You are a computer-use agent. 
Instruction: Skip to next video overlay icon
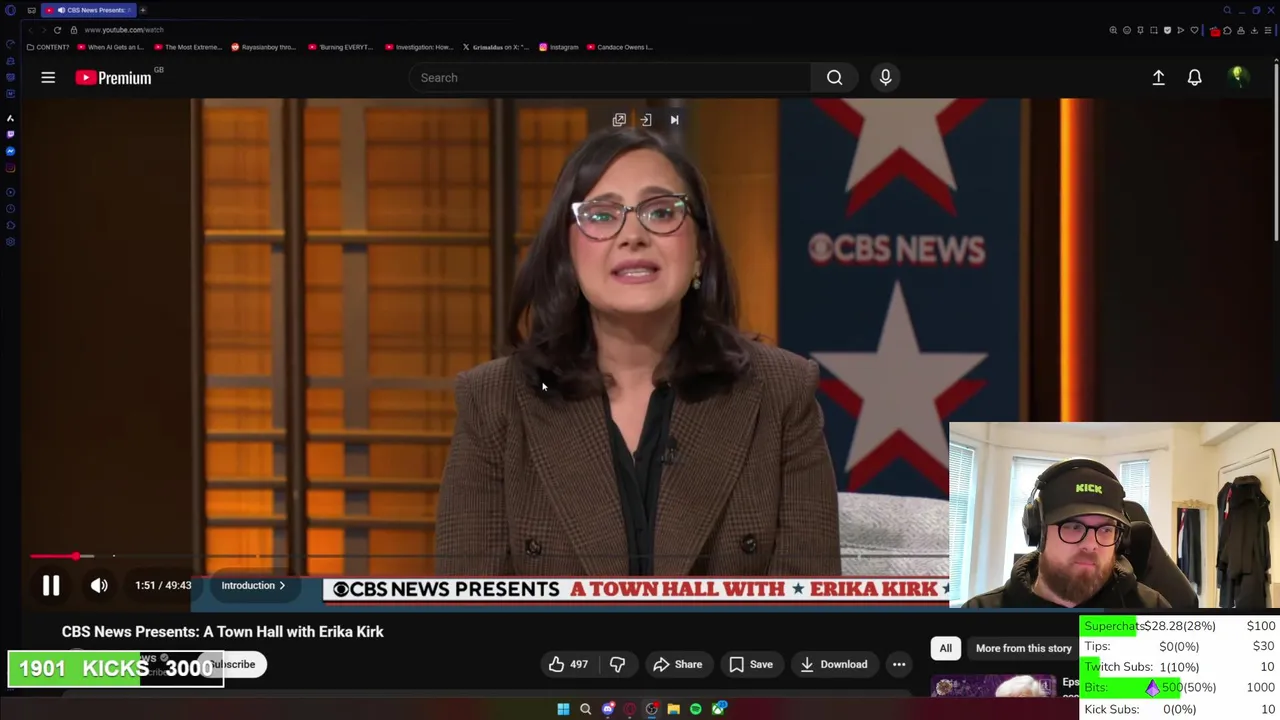pyautogui.click(x=674, y=120)
